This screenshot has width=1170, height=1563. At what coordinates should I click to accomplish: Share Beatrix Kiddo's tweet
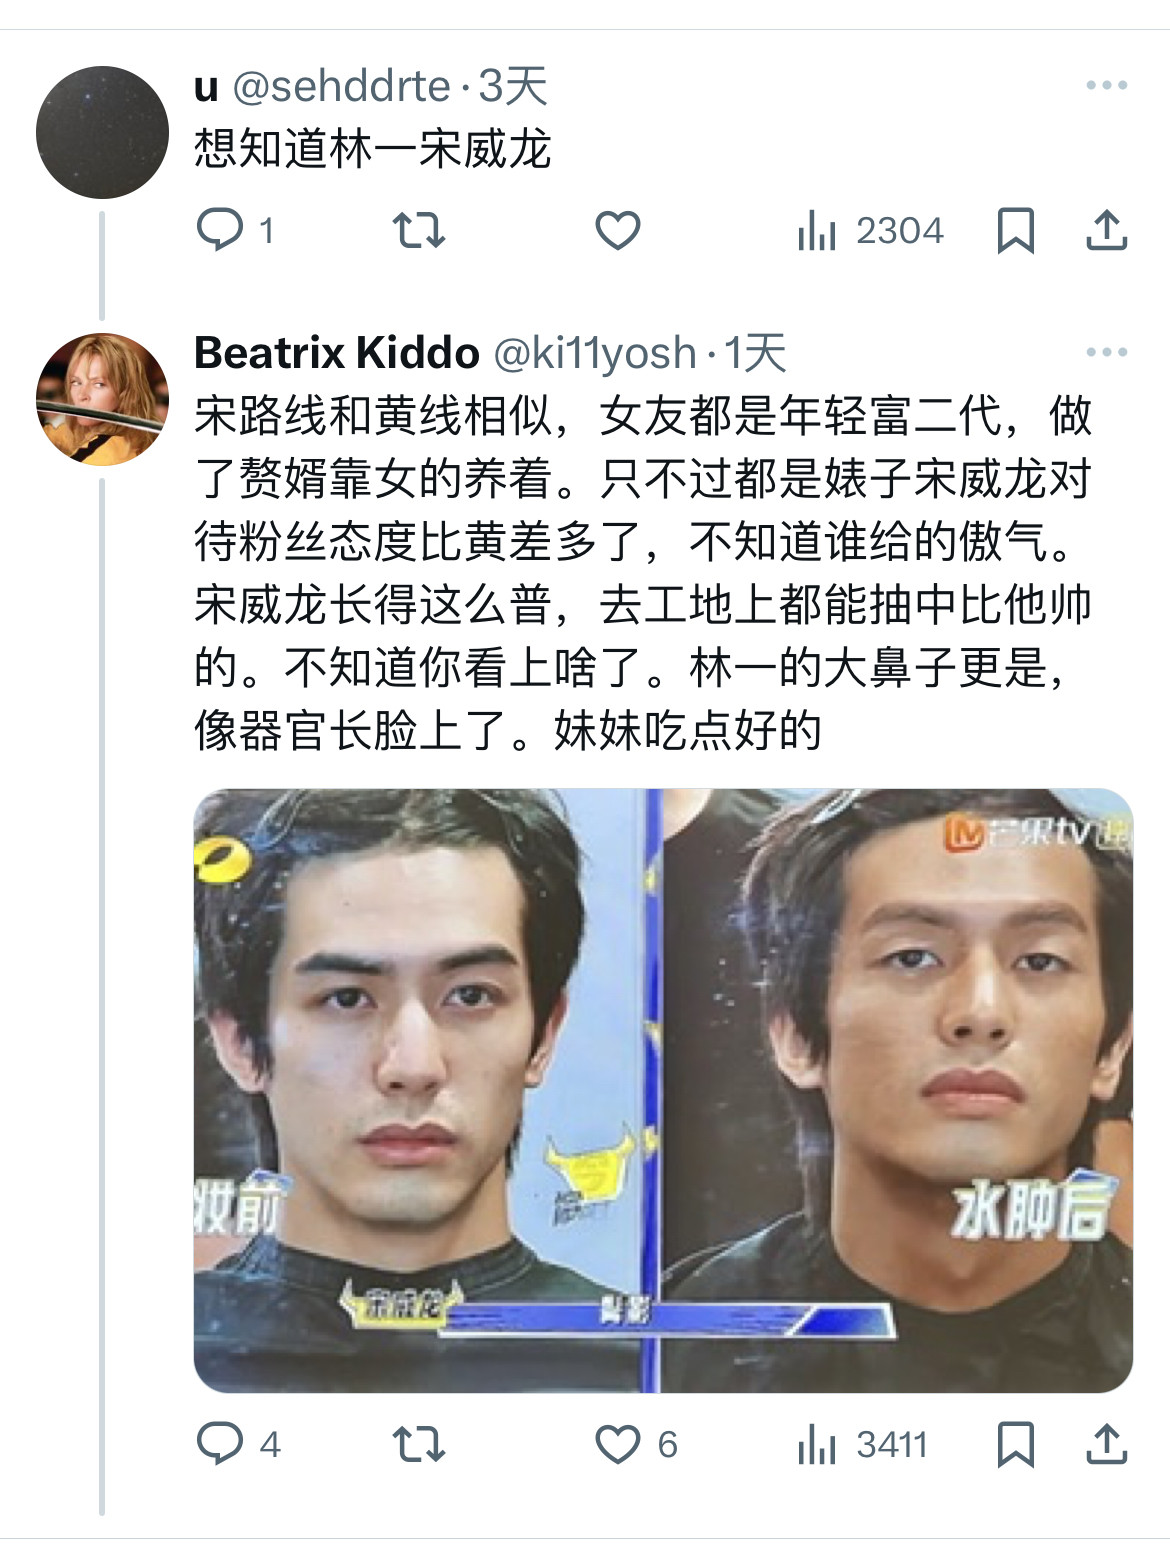point(1107,1444)
